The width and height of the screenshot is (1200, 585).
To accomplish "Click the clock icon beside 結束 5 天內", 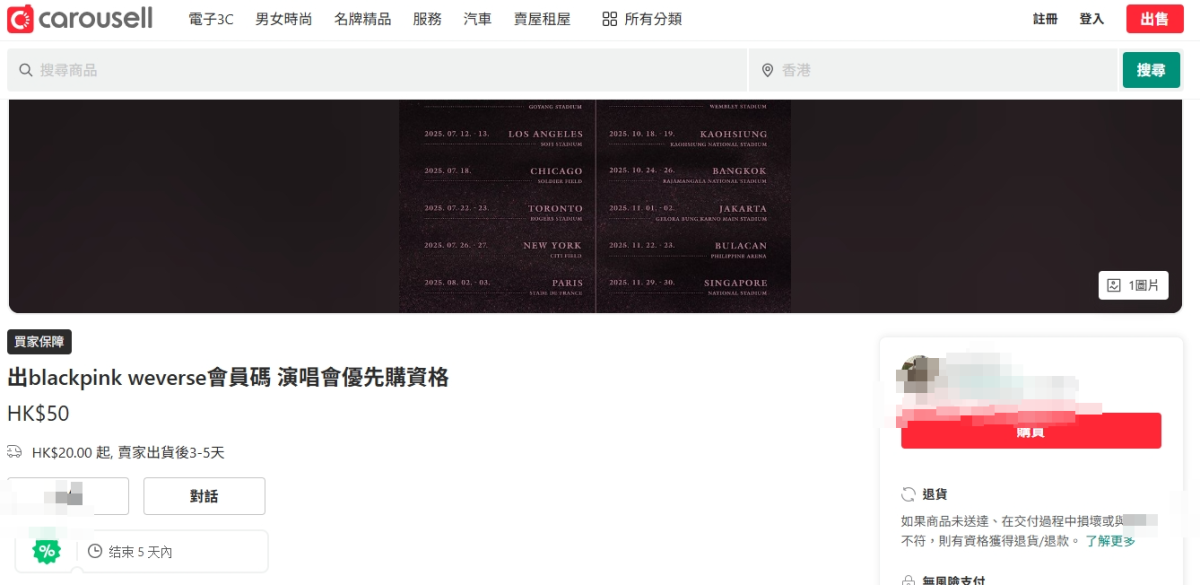I will click(x=95, y=551).
